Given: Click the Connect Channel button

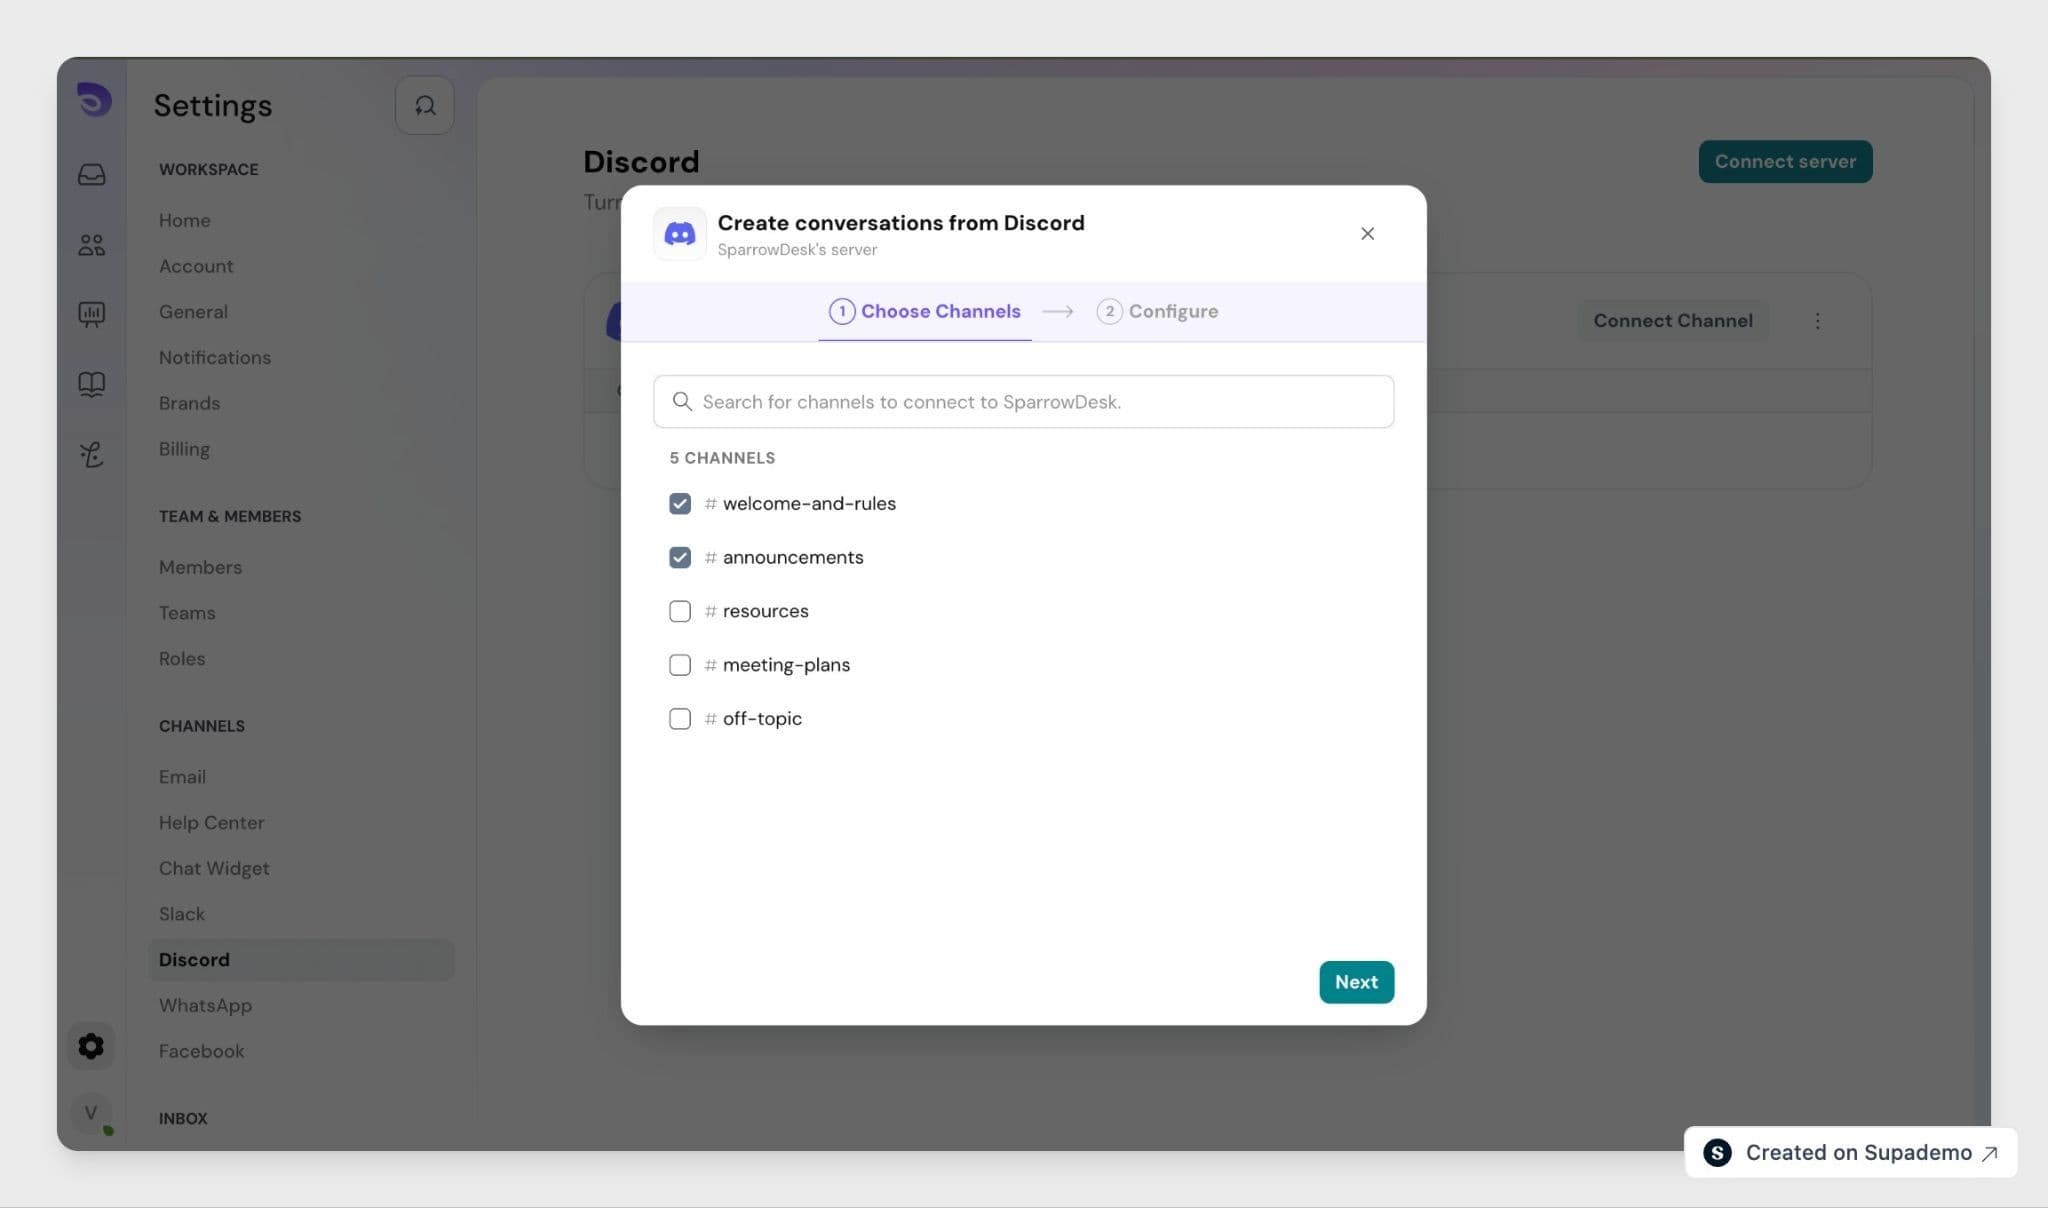Looking at the screenshot, I should point(1673,321).
